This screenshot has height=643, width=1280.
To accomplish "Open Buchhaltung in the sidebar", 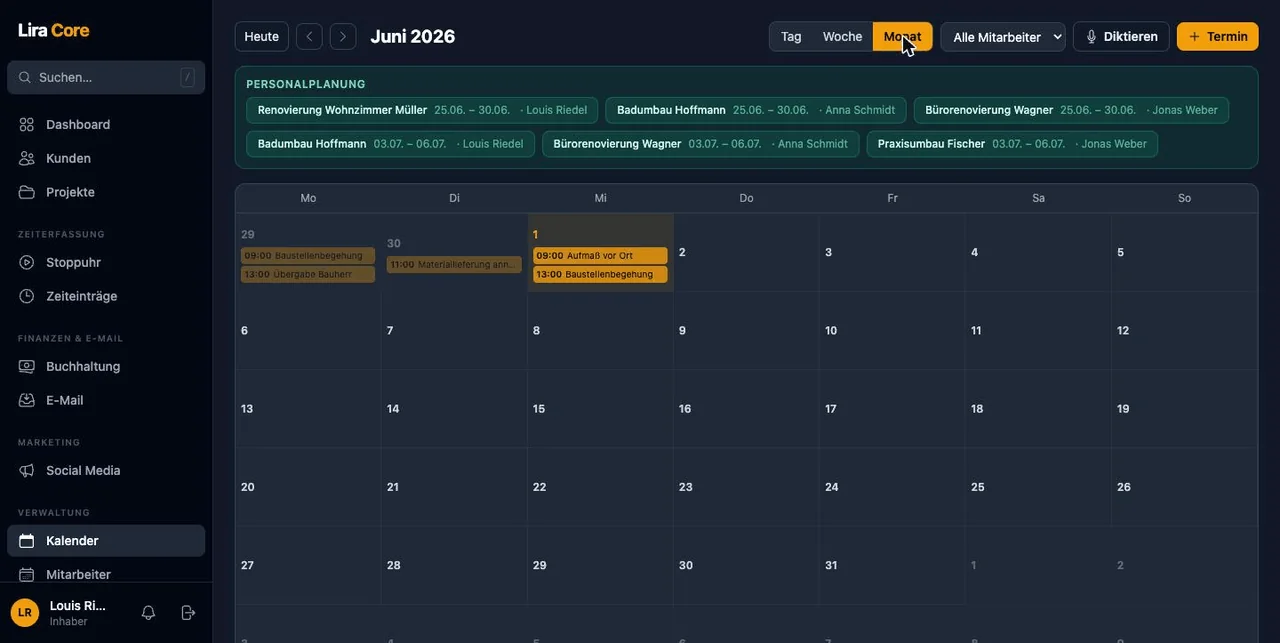I will coord(106,366).
